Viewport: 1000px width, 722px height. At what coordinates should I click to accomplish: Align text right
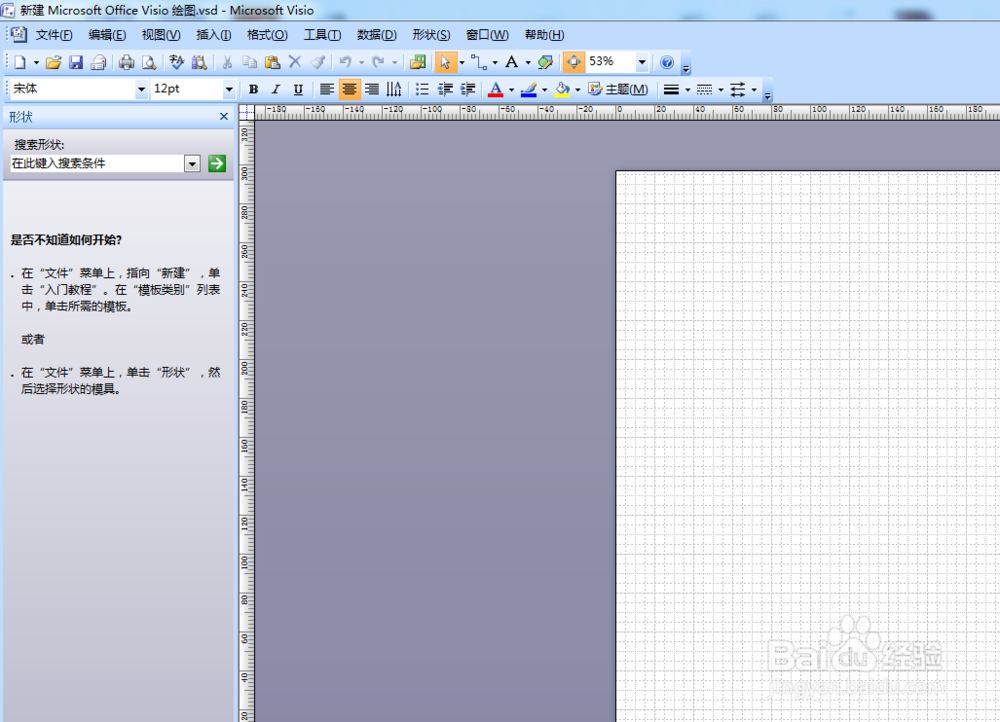pos(372,89)
